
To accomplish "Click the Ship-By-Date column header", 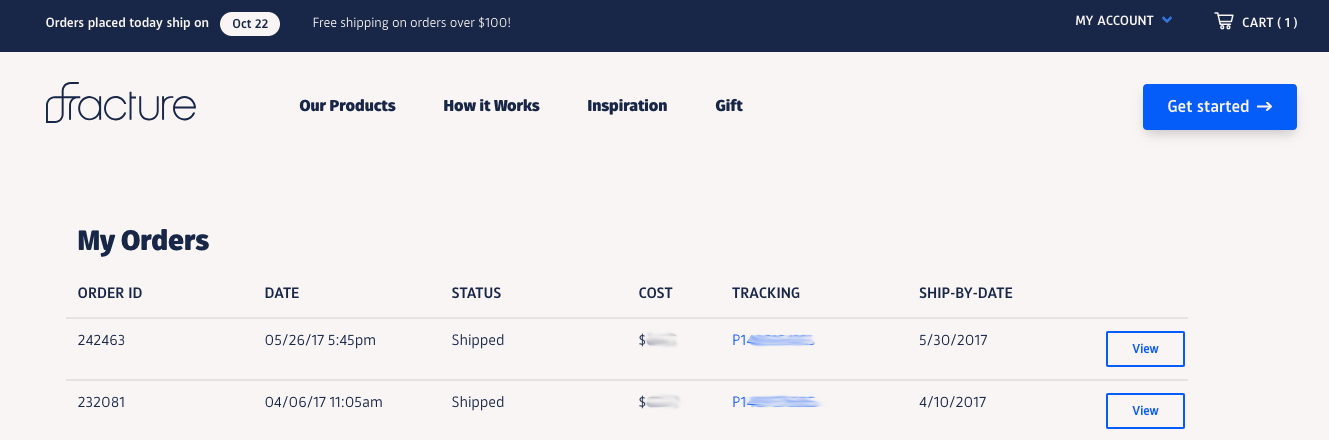I will point(966,293).
